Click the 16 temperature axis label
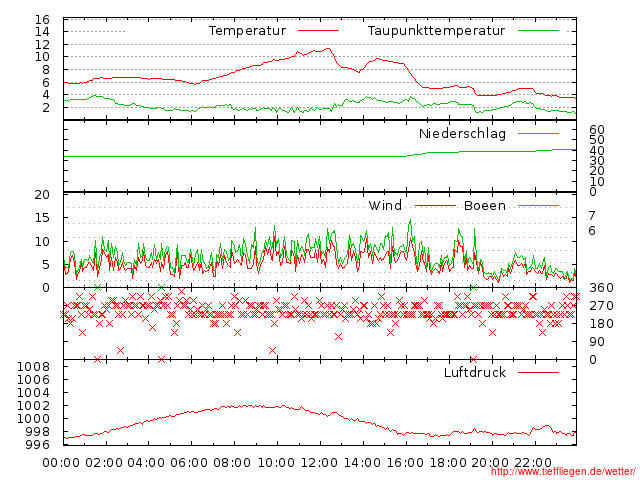 pyautogui.click(x=42, y=19)
